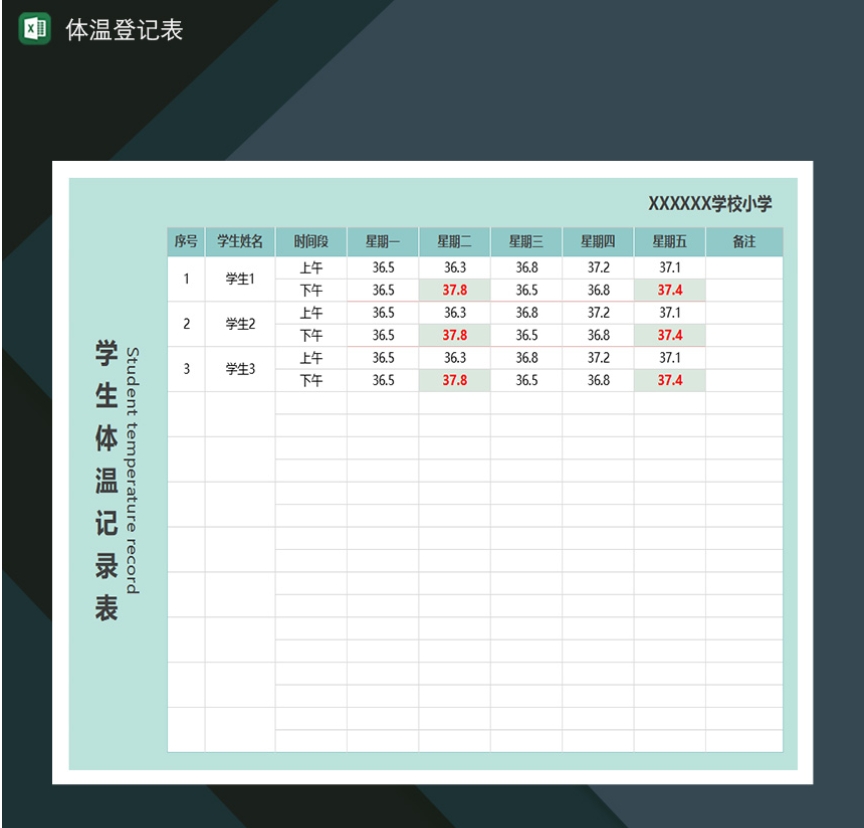Select 学生1 afternoon red 37.4 value

pos(669,290)
